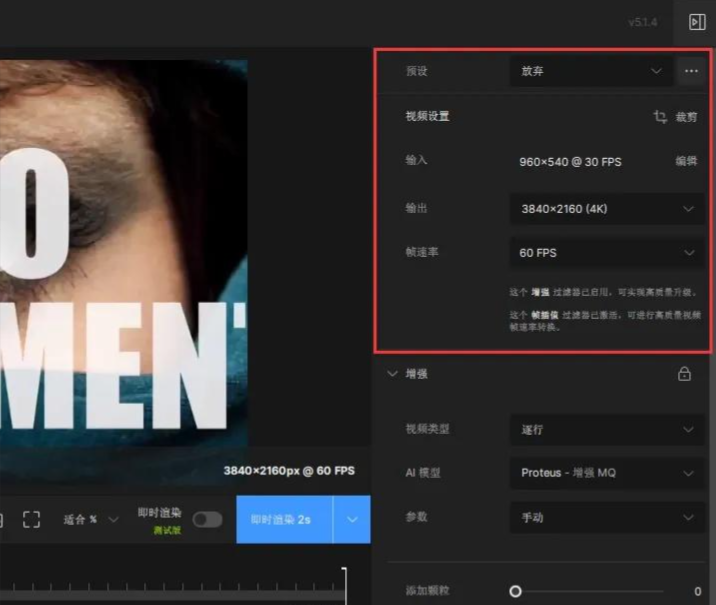Click the crop (裁剪) icon
Viewport: 716px width, 605px height.
click(x=660, y=117)
